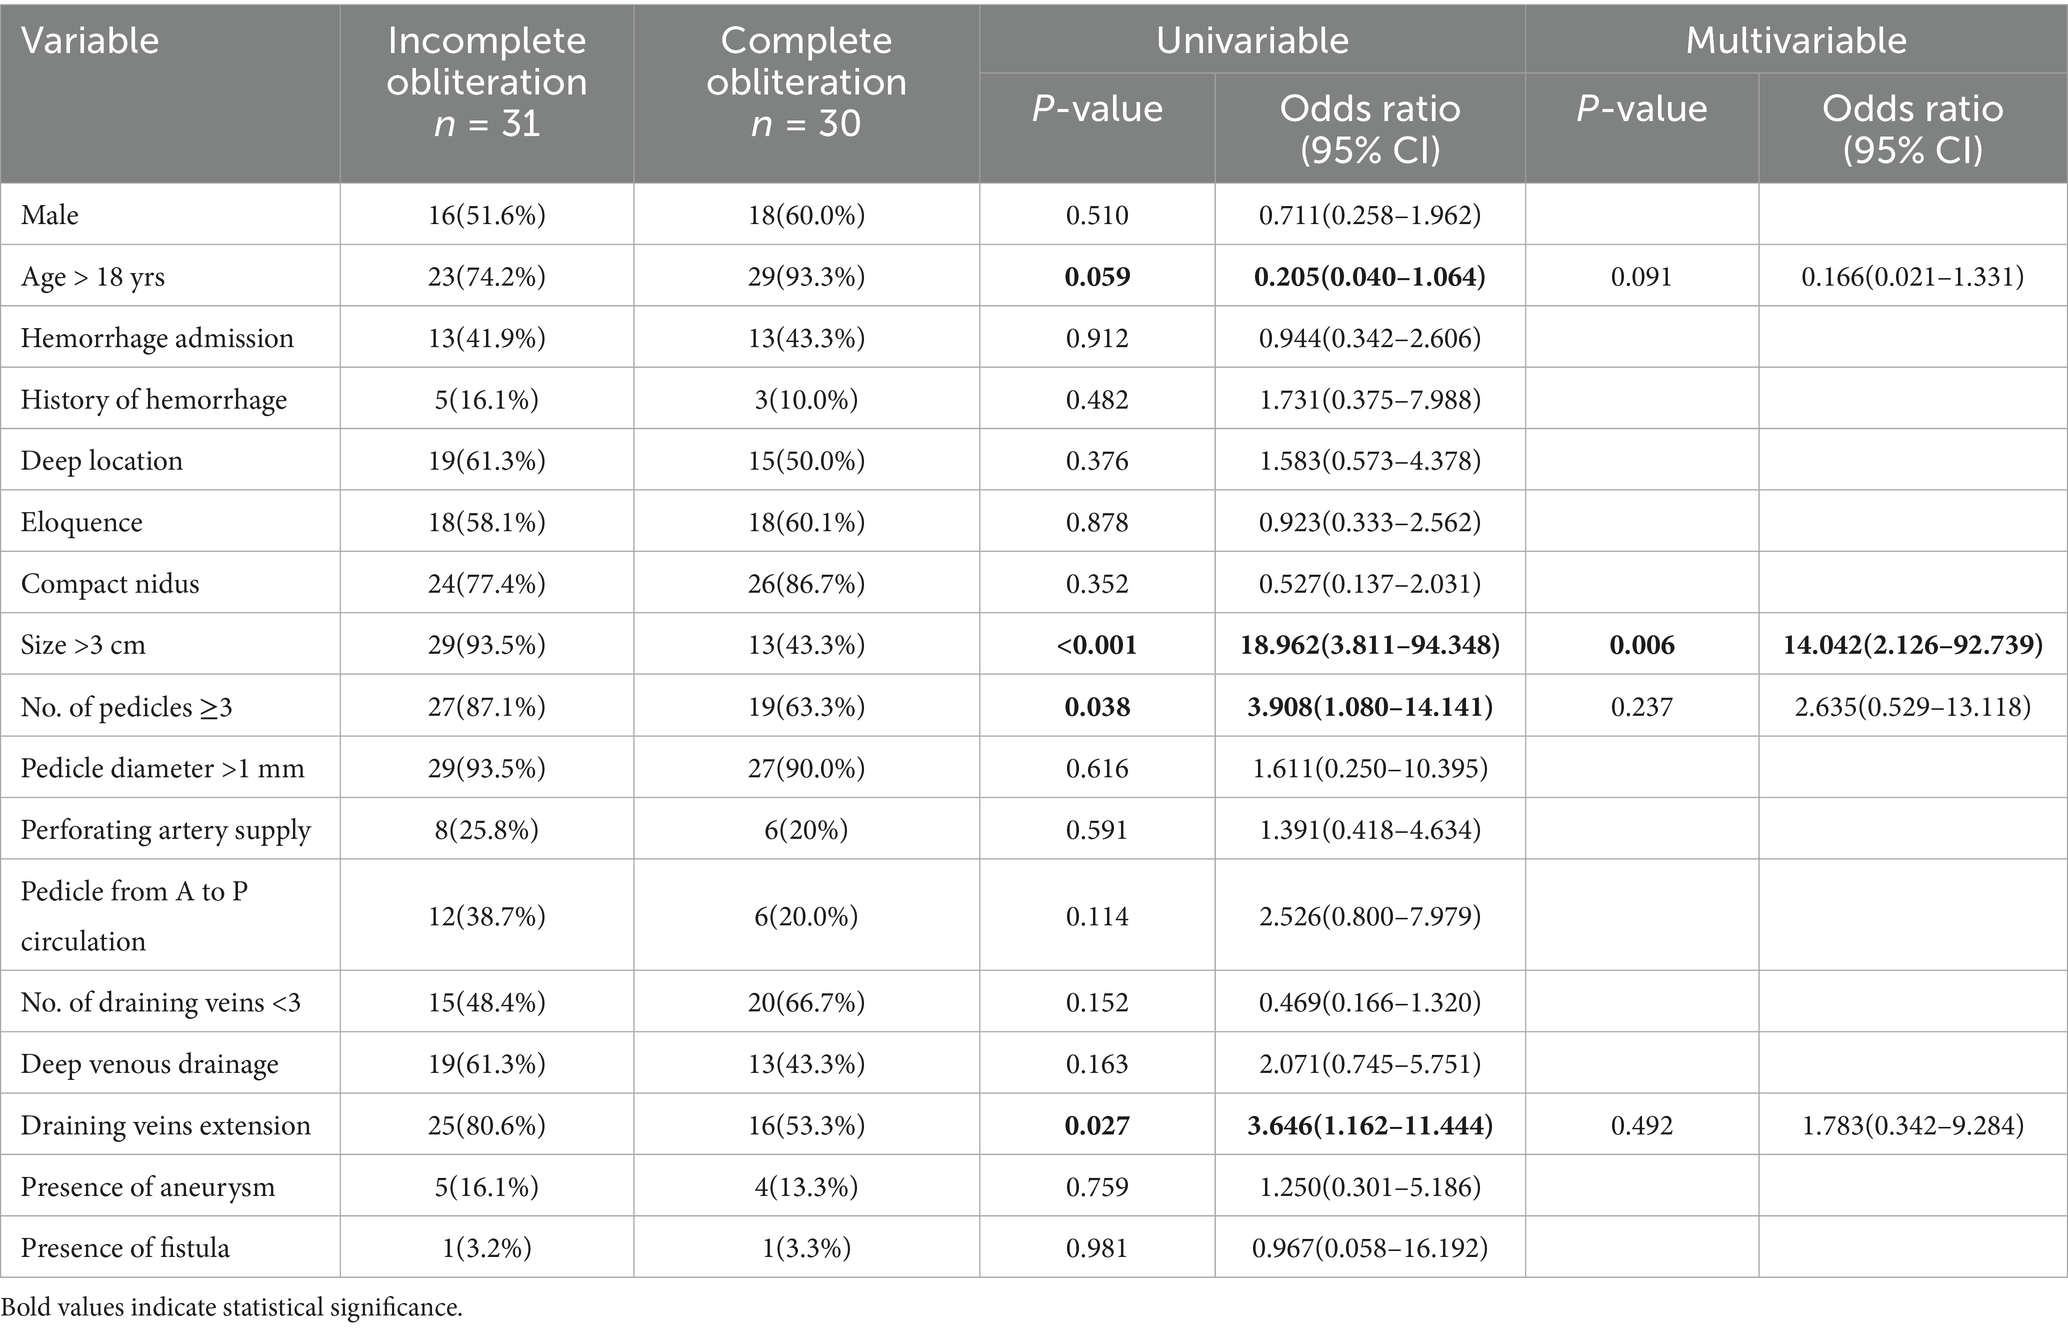This screenshot has height=1329, width=2068.
Task: Select the Size >3 cm row label
Action: click(x=83, y=645)
